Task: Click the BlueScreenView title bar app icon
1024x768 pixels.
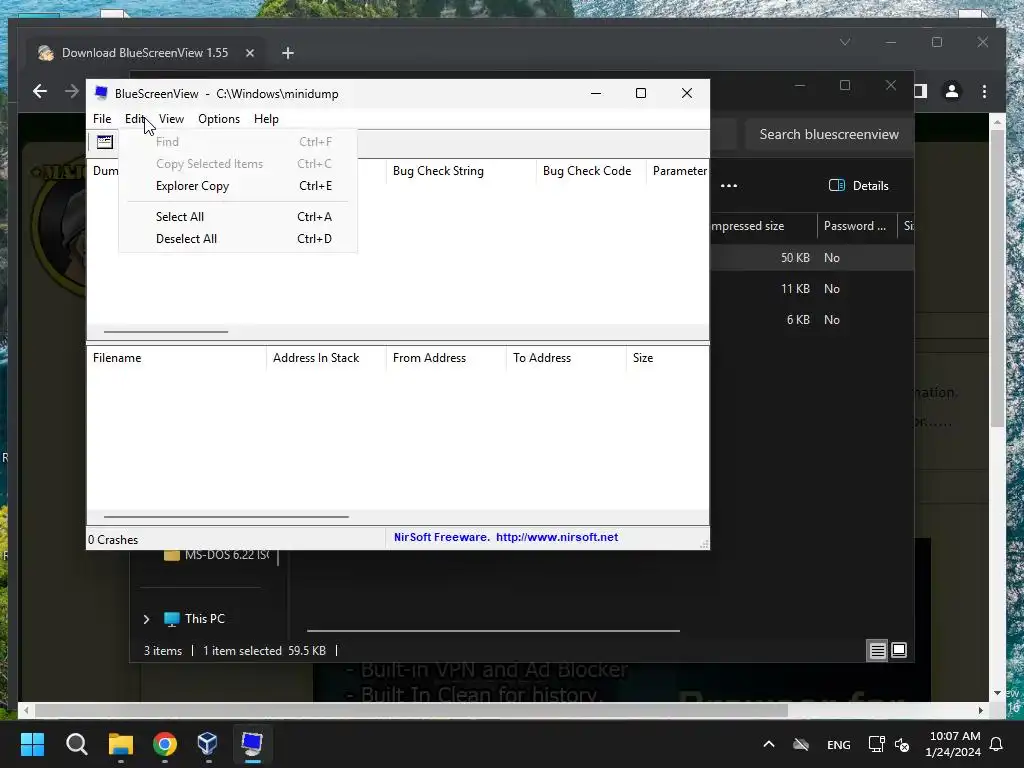Action: pos(101,93)
